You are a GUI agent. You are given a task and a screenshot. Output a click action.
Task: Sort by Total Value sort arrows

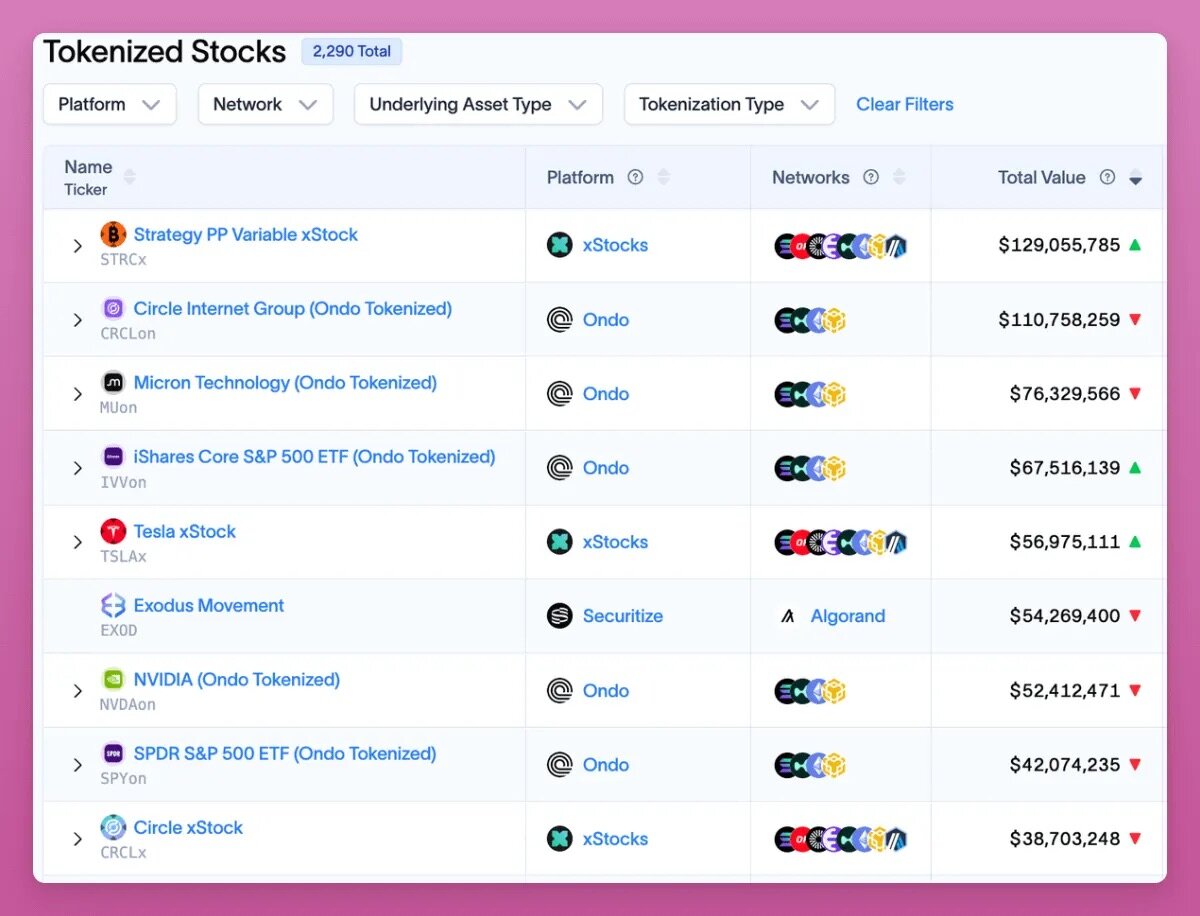pos(1135,177)
